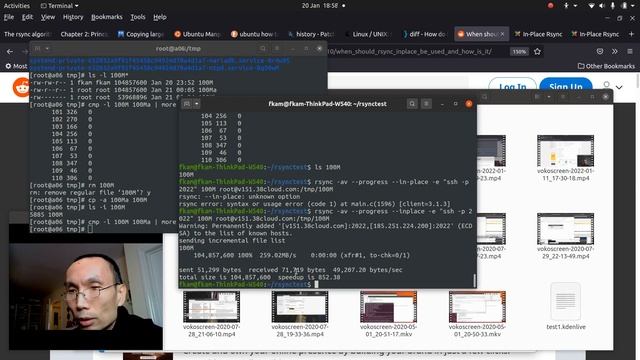640x360 pixels.
Task: Click the volume speaker icon in system tray
Action: tap(602, 6)
